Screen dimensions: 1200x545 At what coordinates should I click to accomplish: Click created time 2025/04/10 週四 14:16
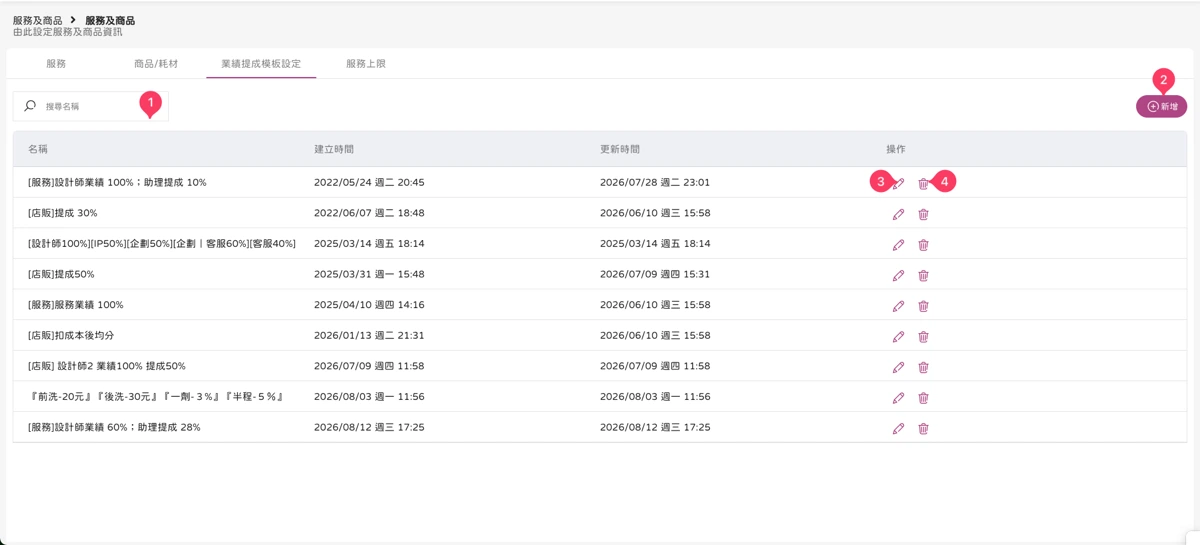[369, 305]
